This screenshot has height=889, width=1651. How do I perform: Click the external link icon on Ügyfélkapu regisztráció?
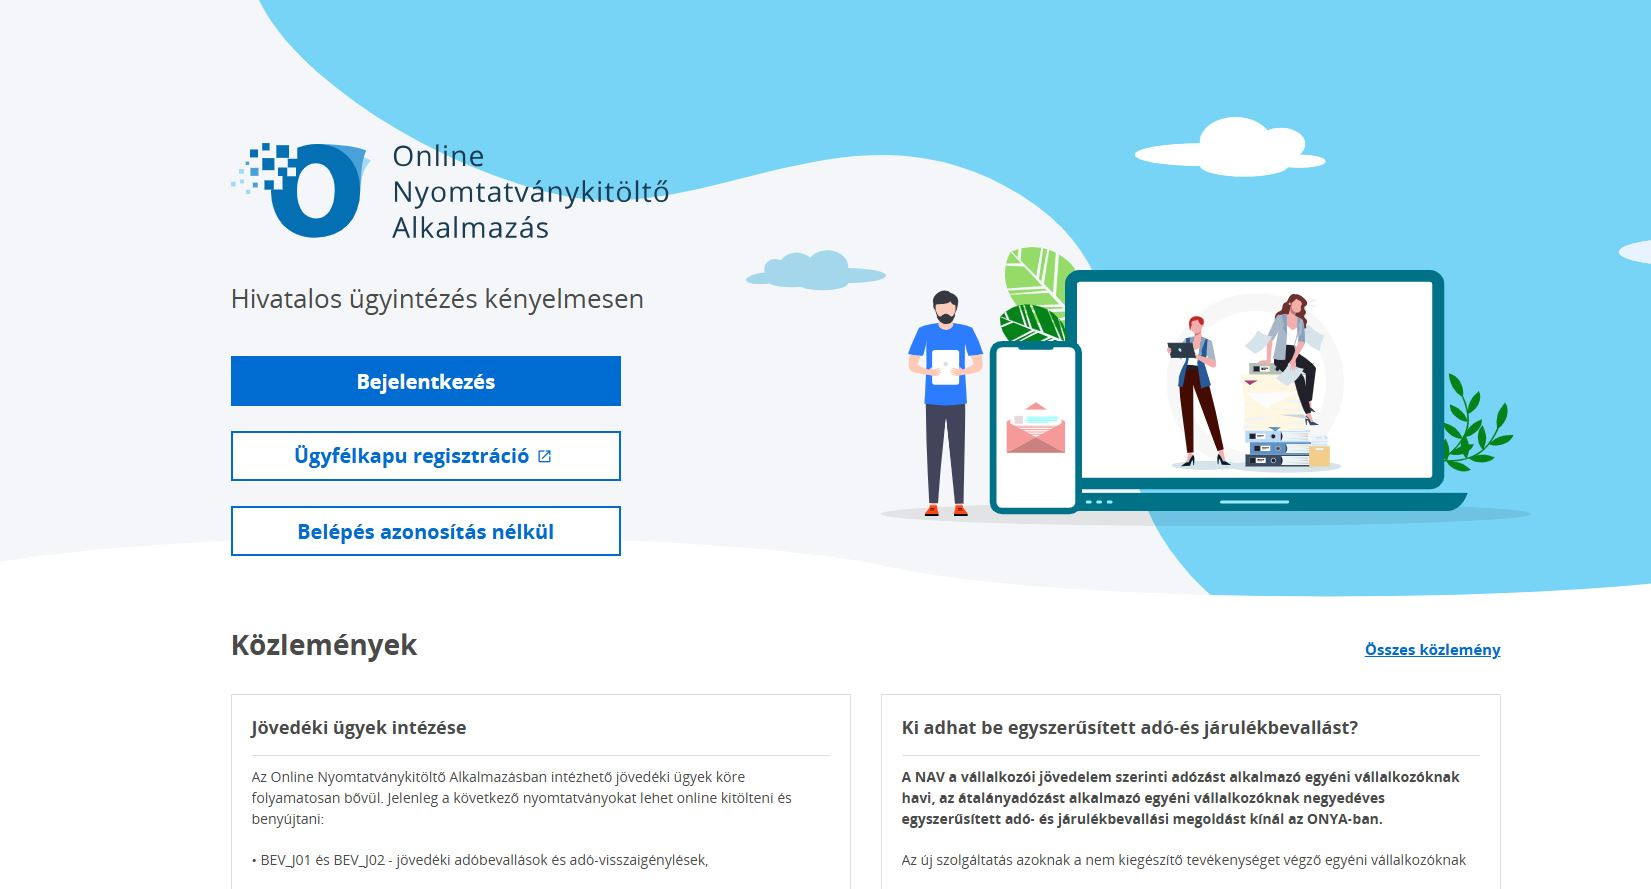click(544, 456)
